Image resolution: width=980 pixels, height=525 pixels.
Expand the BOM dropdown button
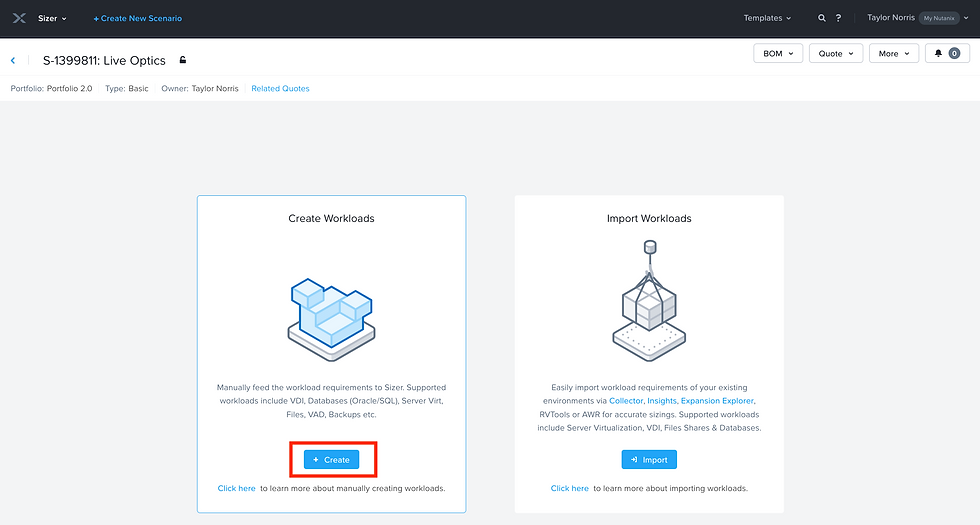[x=778, y=53]
